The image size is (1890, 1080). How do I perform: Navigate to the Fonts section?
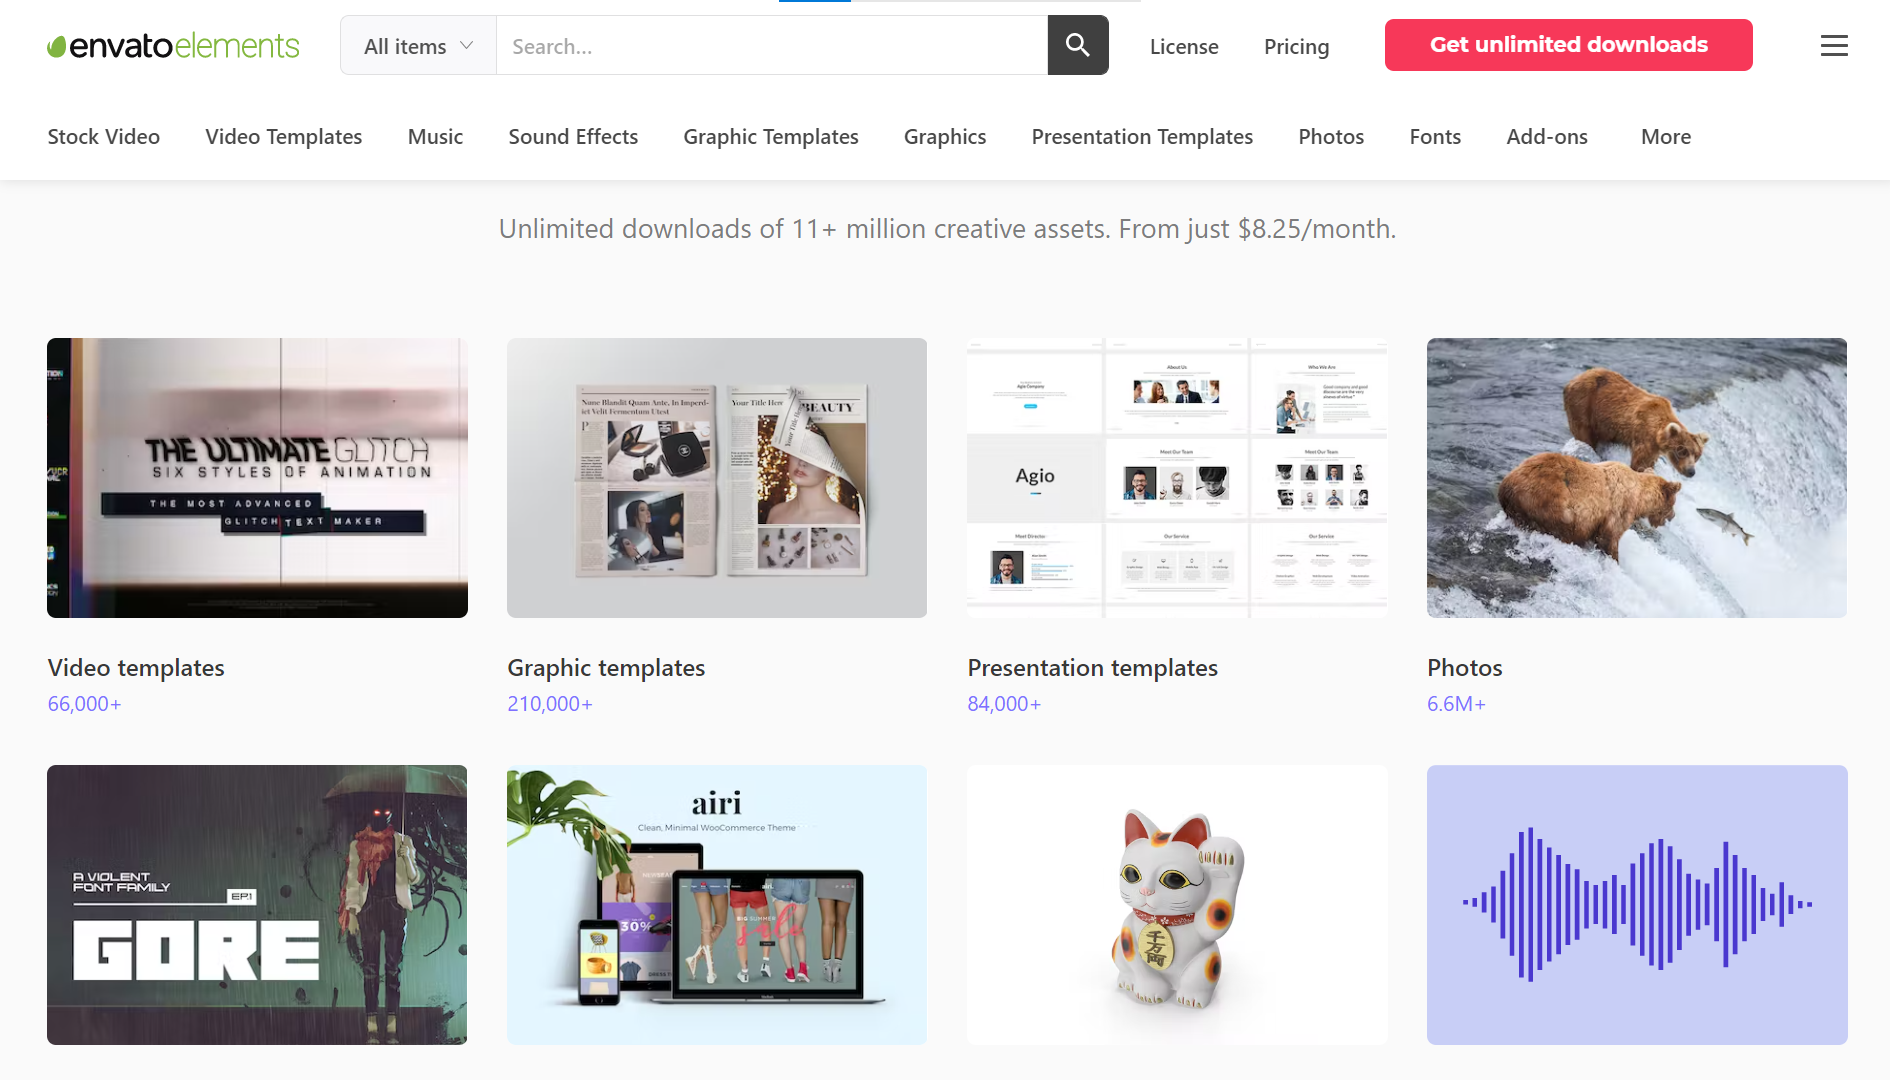click(x=1435, y=136)
